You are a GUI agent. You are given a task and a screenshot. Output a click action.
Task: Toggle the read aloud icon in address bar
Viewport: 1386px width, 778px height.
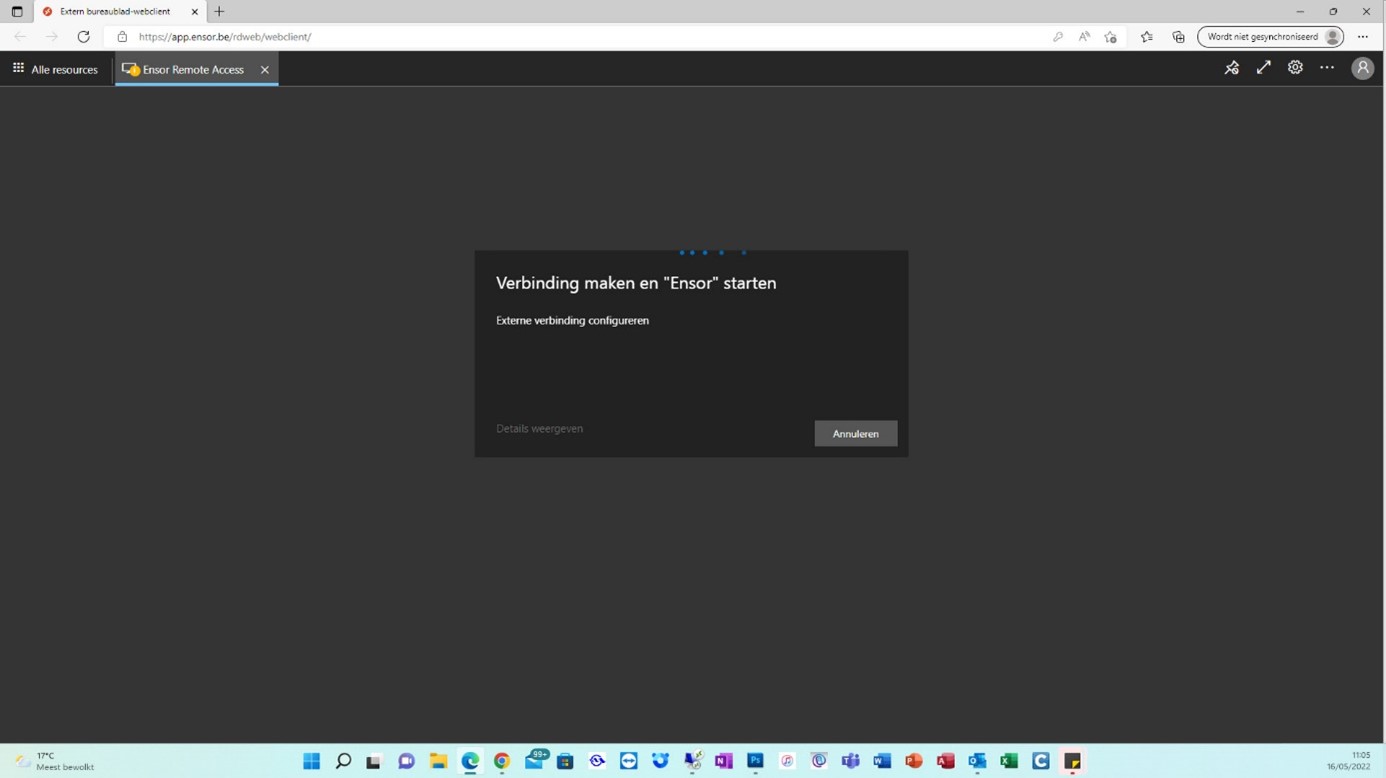pos(1084,37)
